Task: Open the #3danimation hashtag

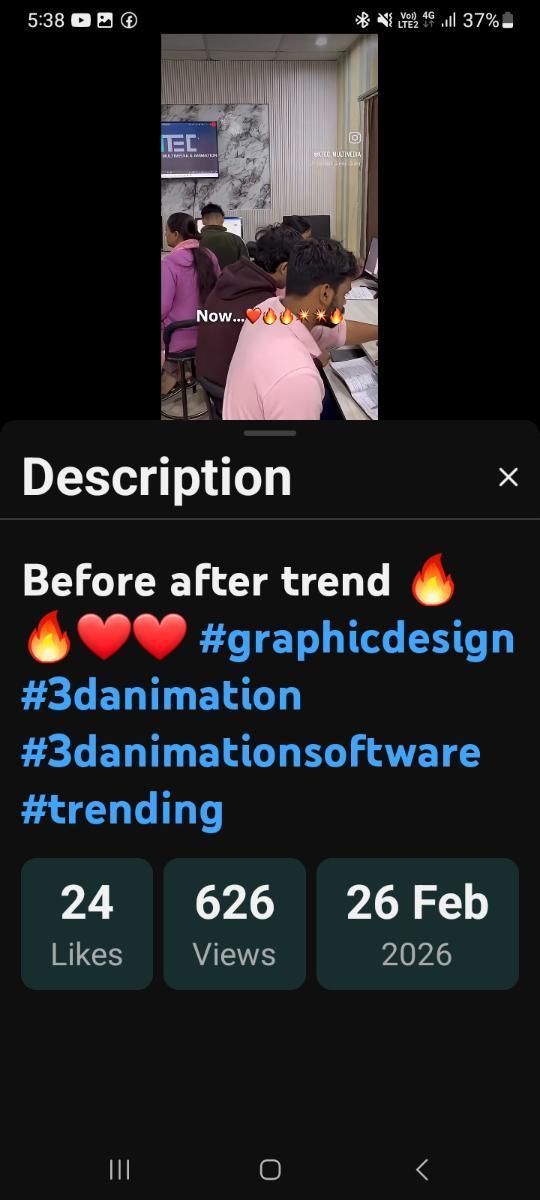Action: tap(161, 695)
